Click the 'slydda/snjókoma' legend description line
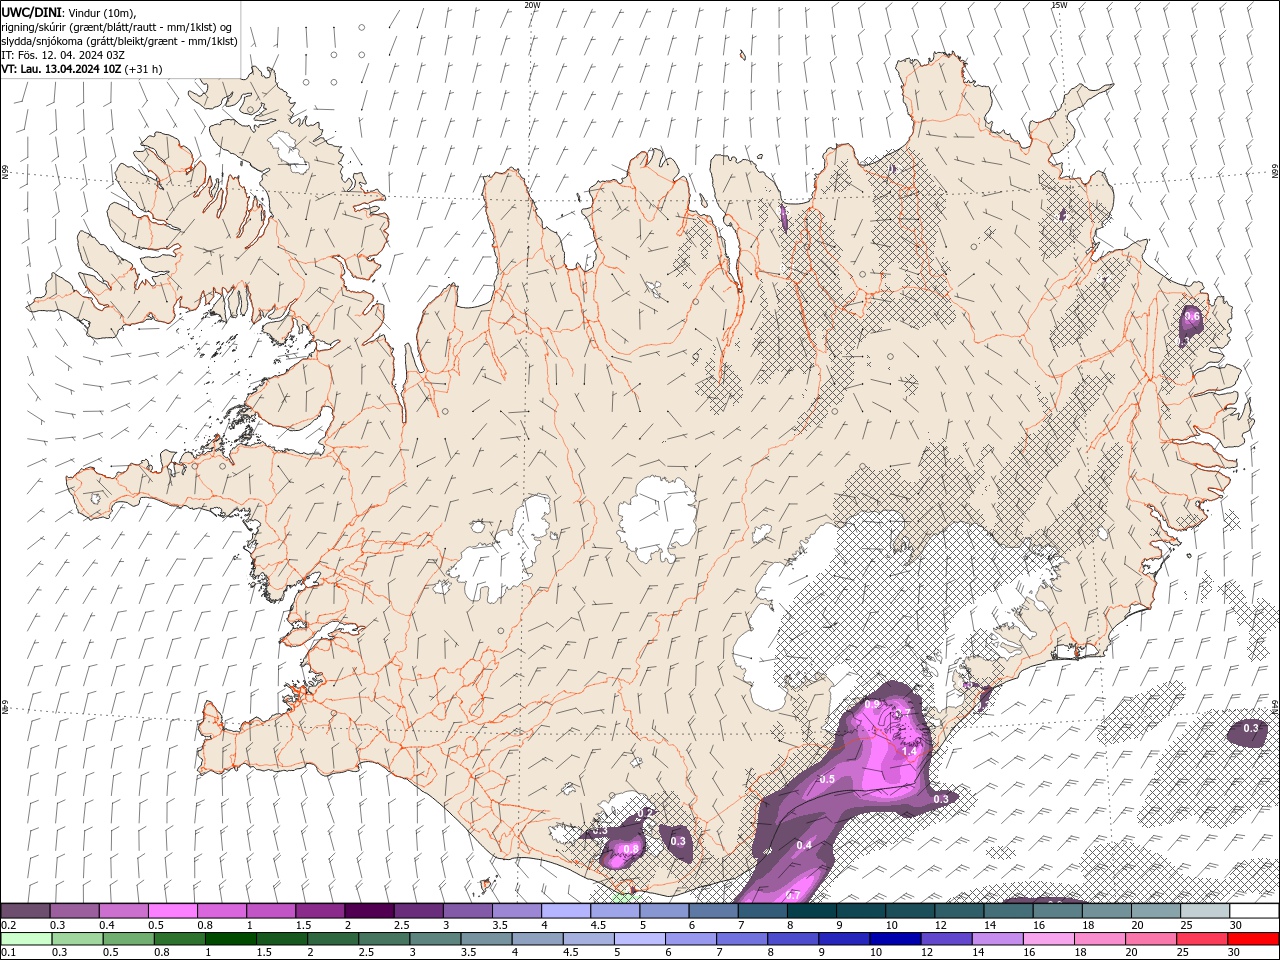Screen dimensions: 1280x960 pyautogui.click(x=120, y=41)
